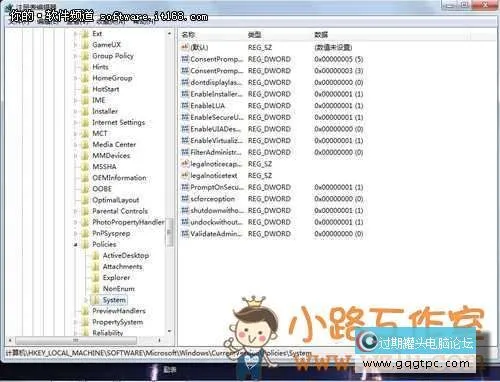Select the PhotoPropertyHandler key
This screenshot has height=382, width=500.
pos(128,222)
